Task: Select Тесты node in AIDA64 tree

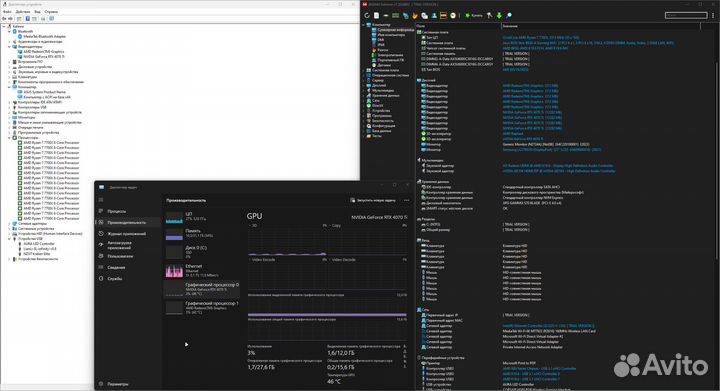Action: pyautogui.click(x=377, y=136)
